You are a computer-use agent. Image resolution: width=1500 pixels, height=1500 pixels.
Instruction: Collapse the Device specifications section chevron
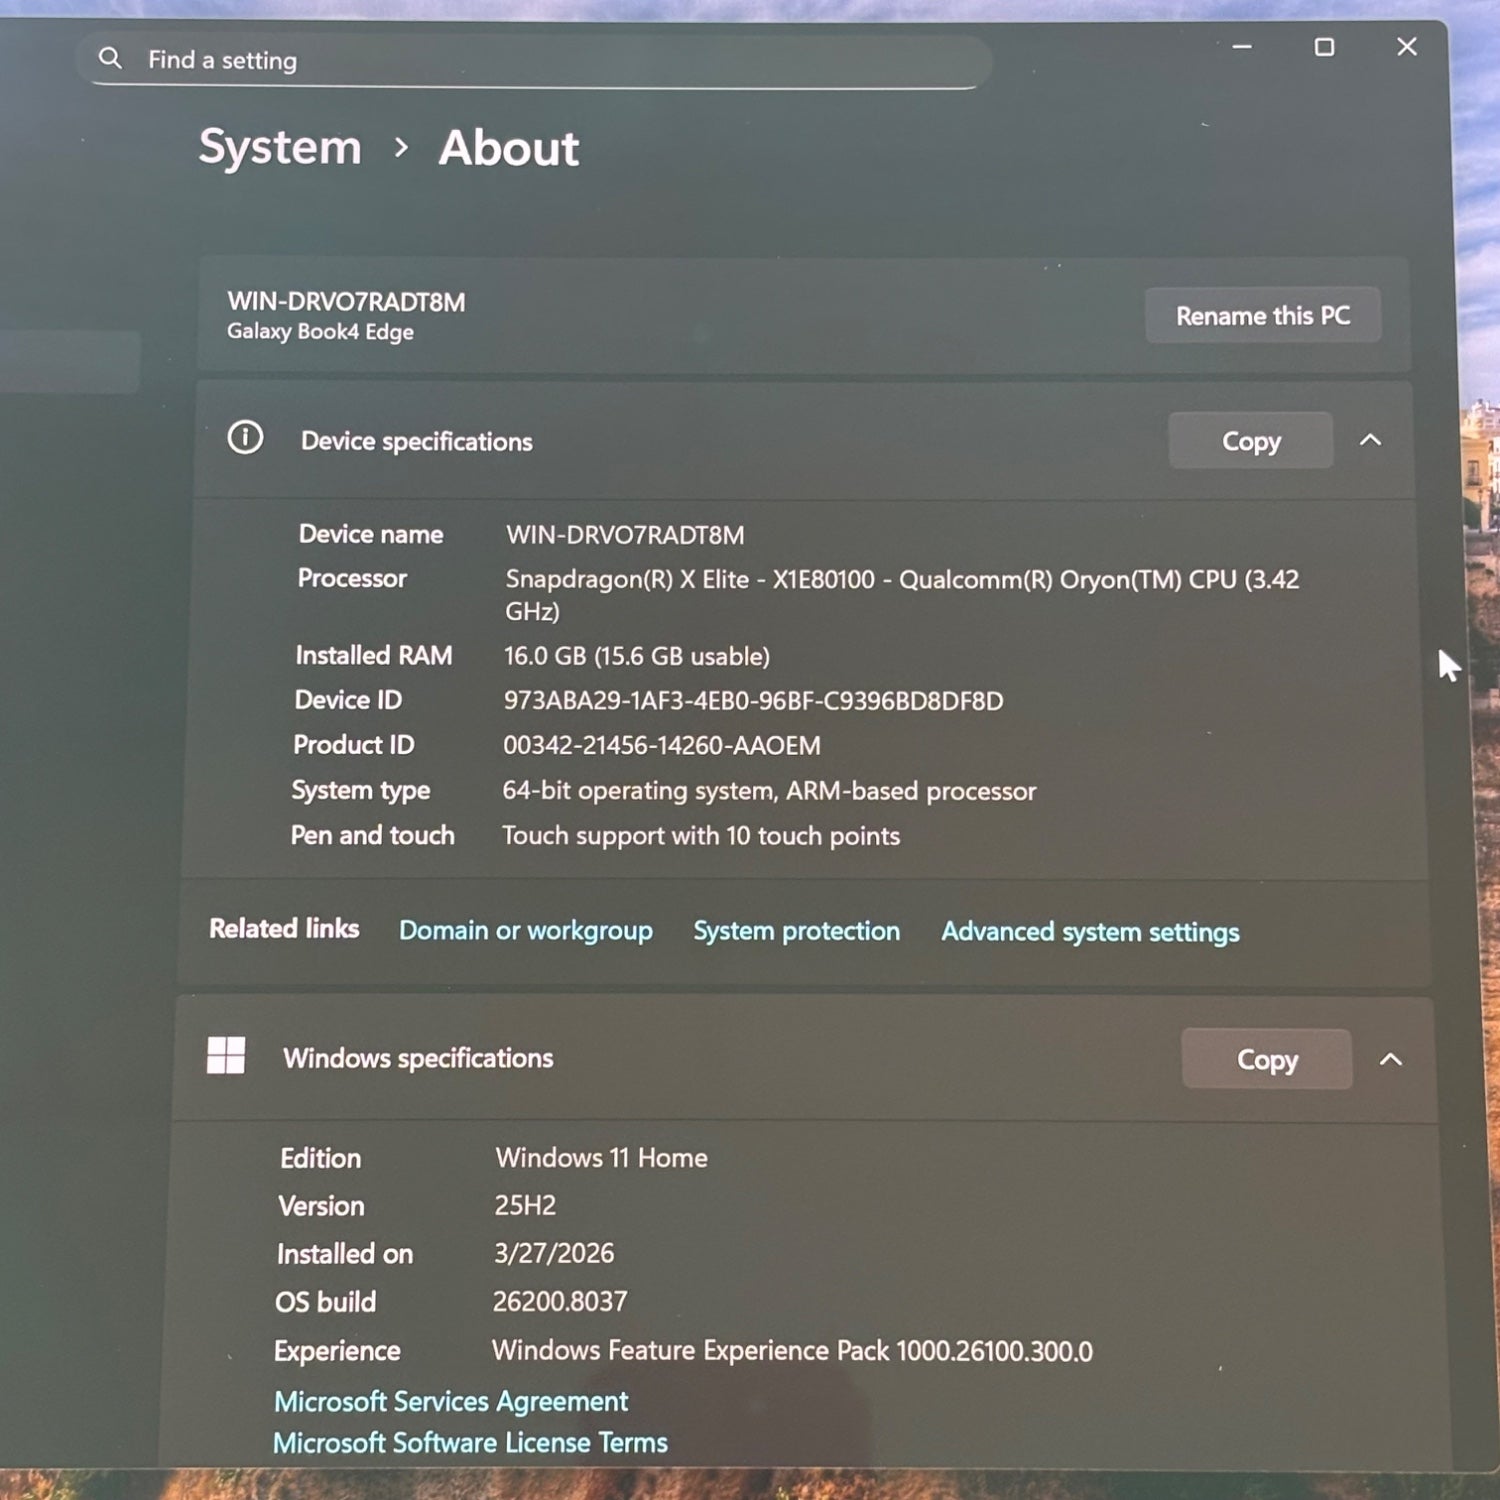pos(1370,440)
